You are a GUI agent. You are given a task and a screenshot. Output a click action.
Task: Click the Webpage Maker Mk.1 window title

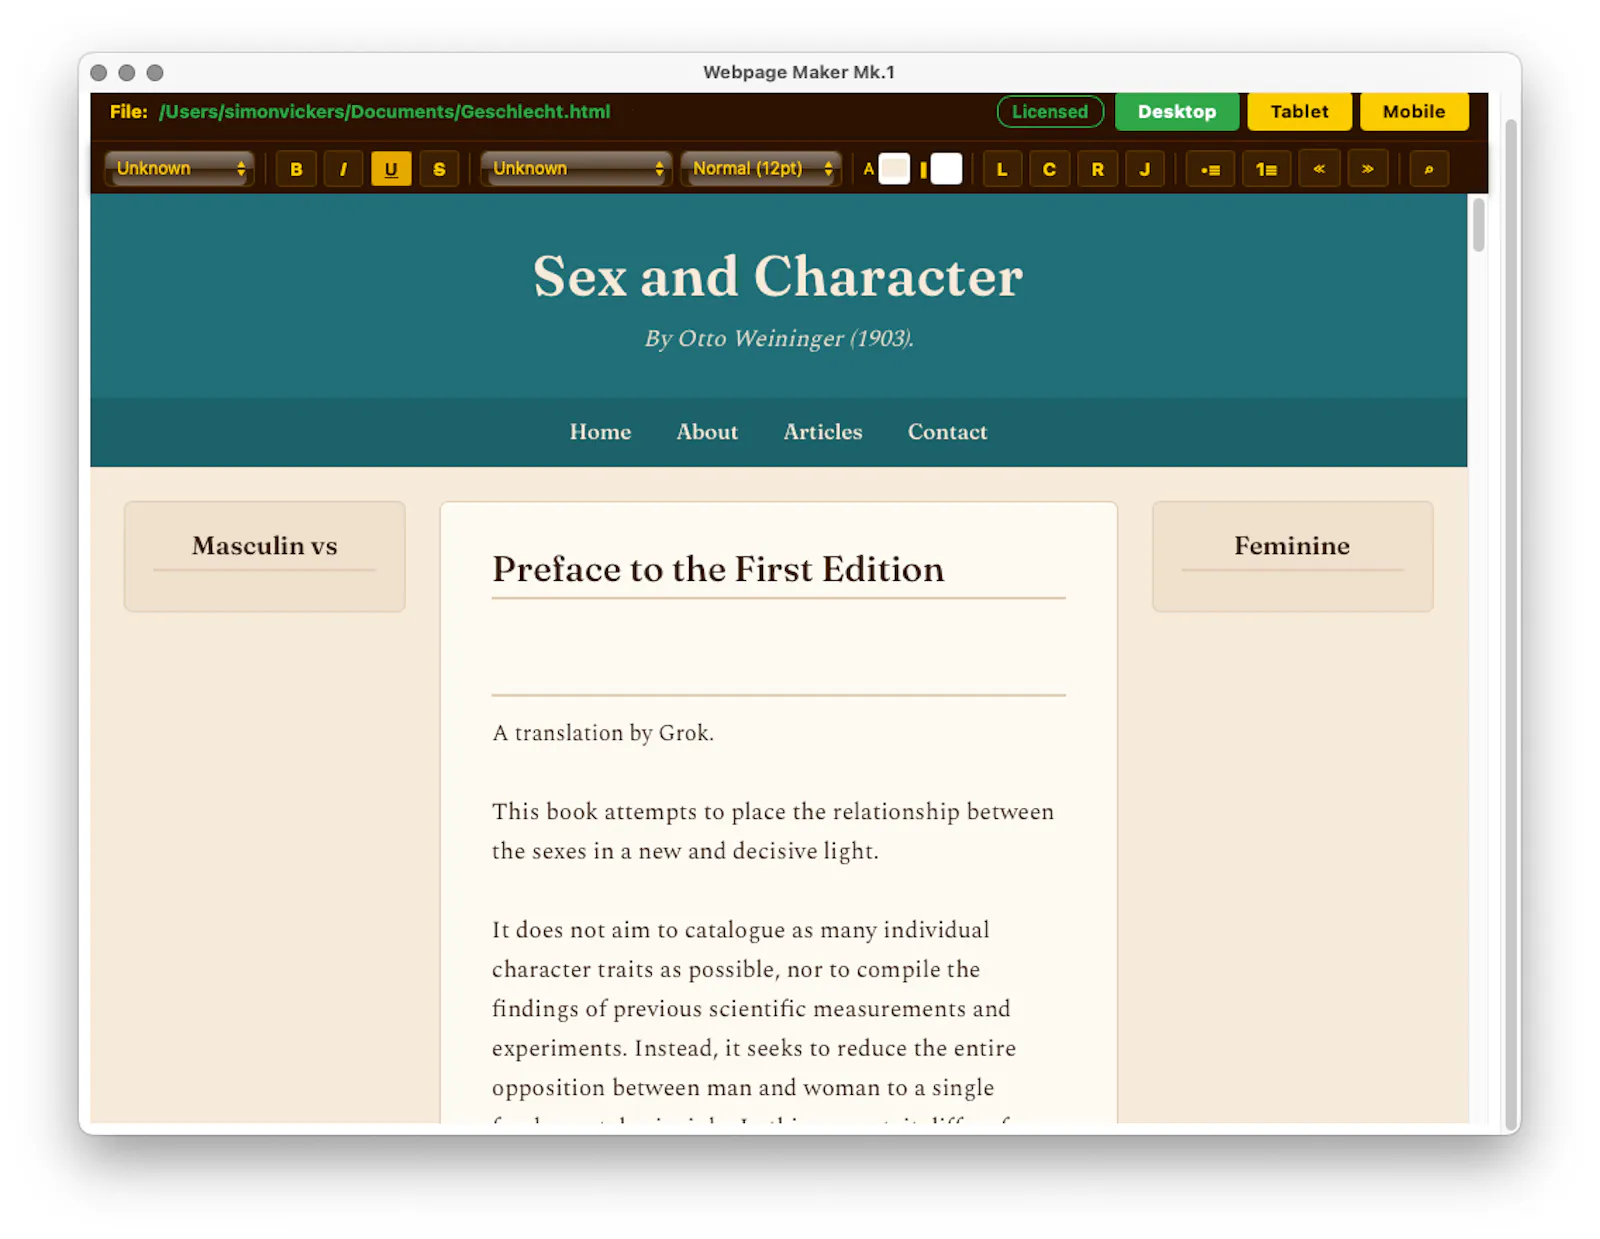(799, 72)
